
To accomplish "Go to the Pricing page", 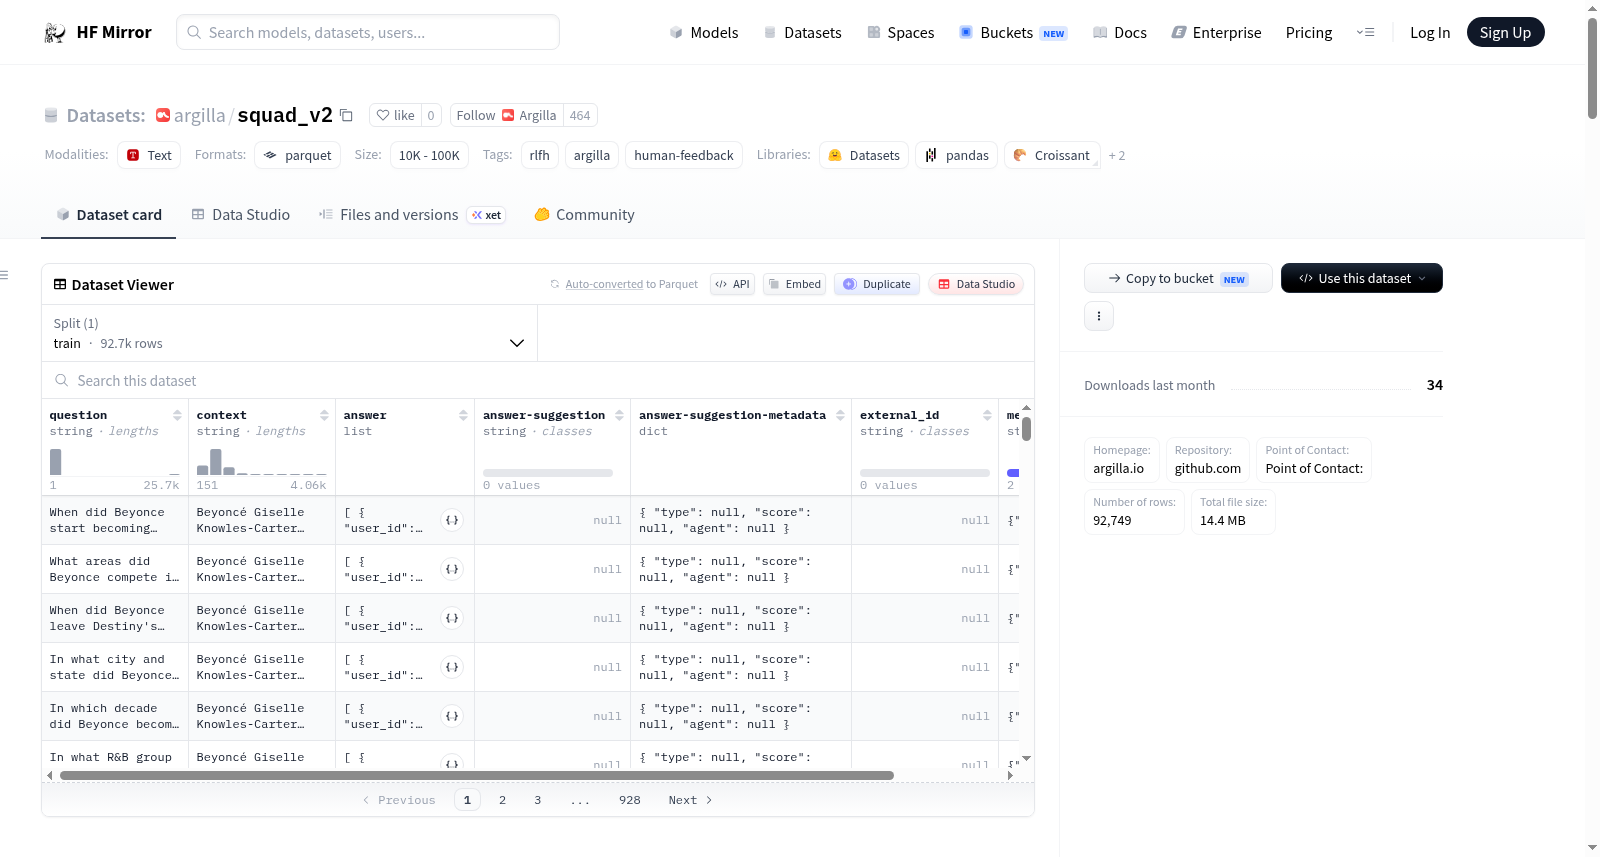I will point(1309,33).
